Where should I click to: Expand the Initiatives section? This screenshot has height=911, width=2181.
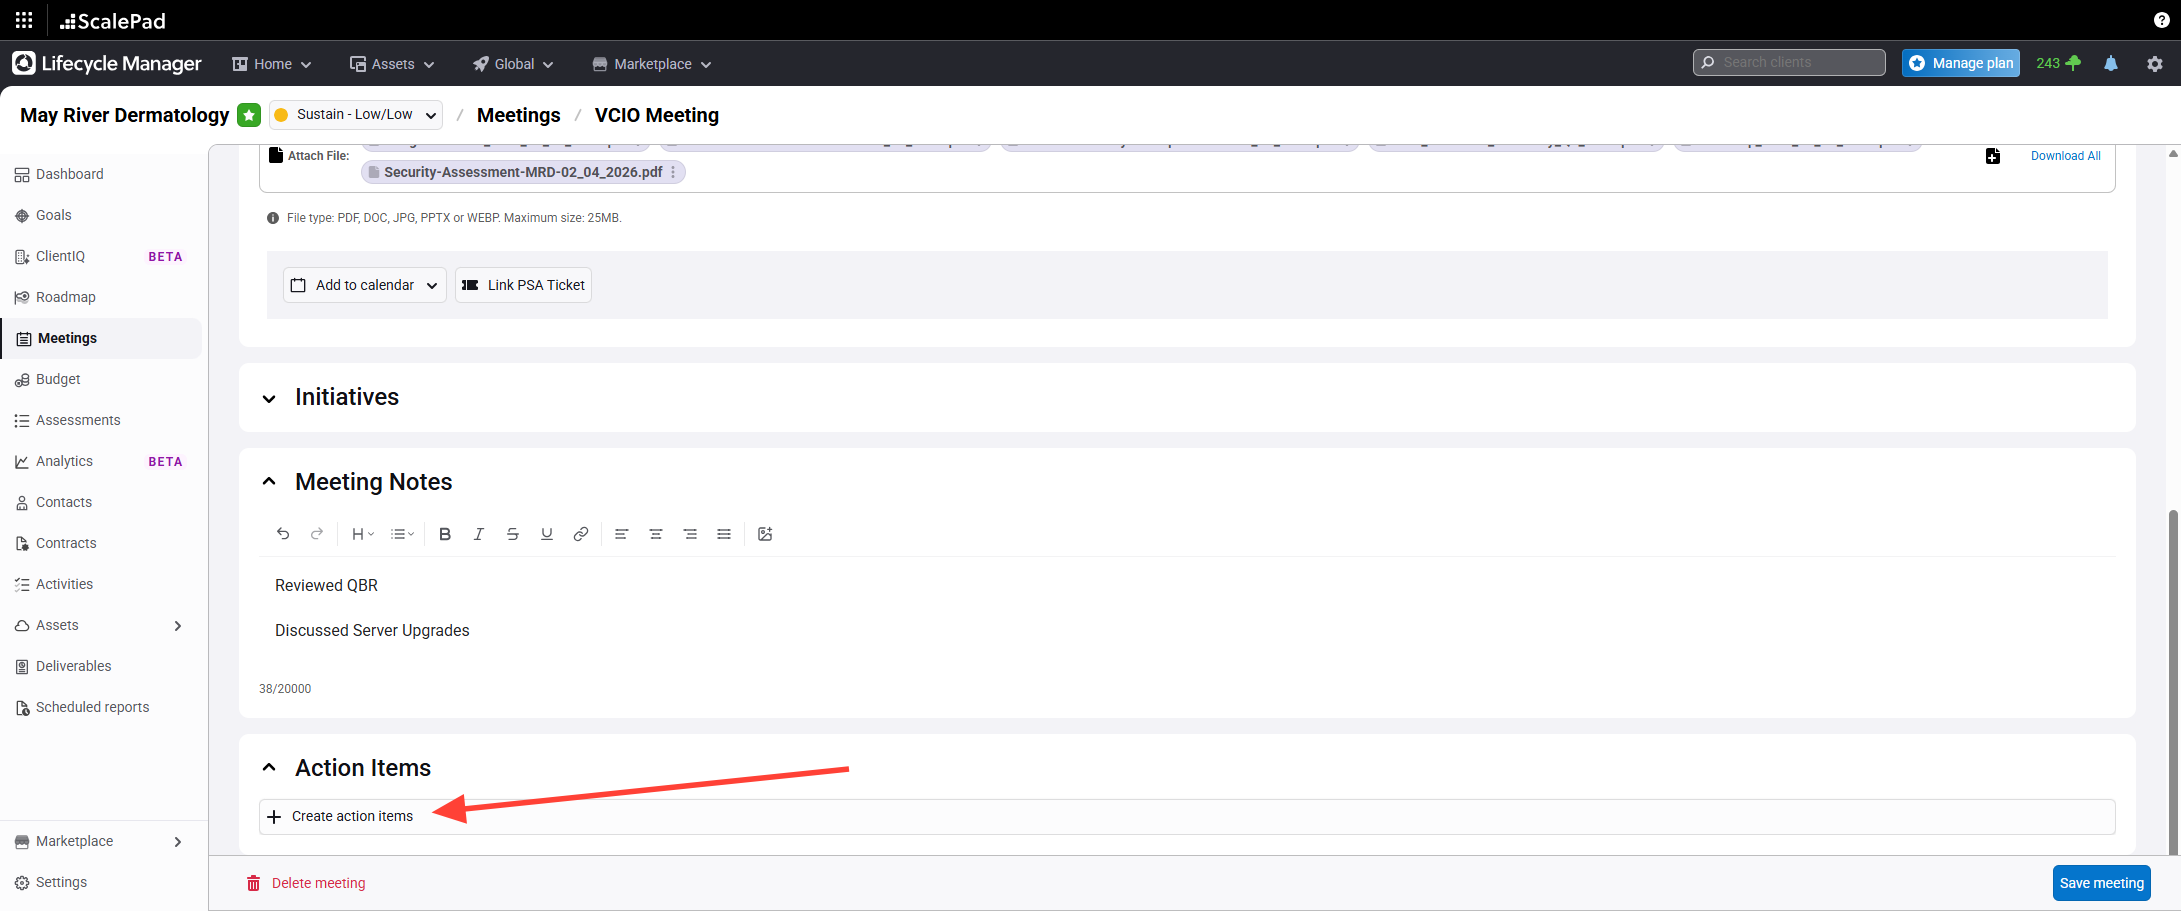269,398
